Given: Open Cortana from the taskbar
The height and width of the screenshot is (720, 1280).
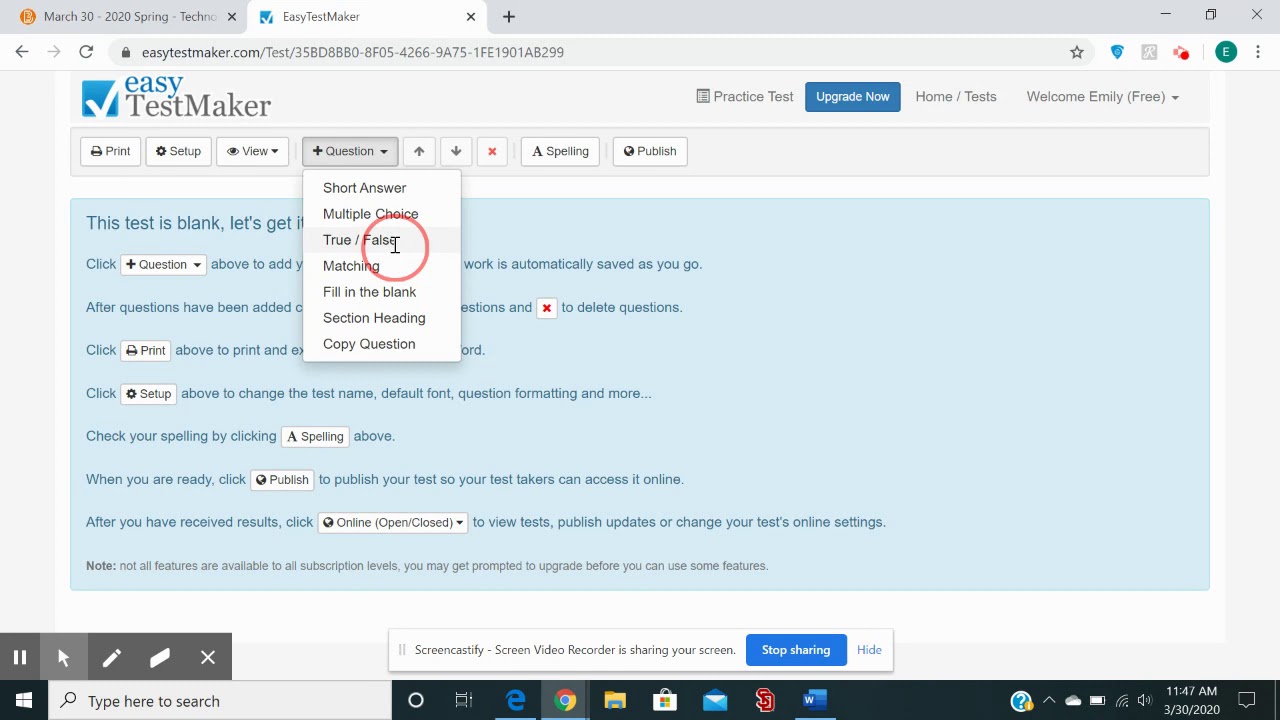Looking at the screenshot, I should click(x=416, y=701).
